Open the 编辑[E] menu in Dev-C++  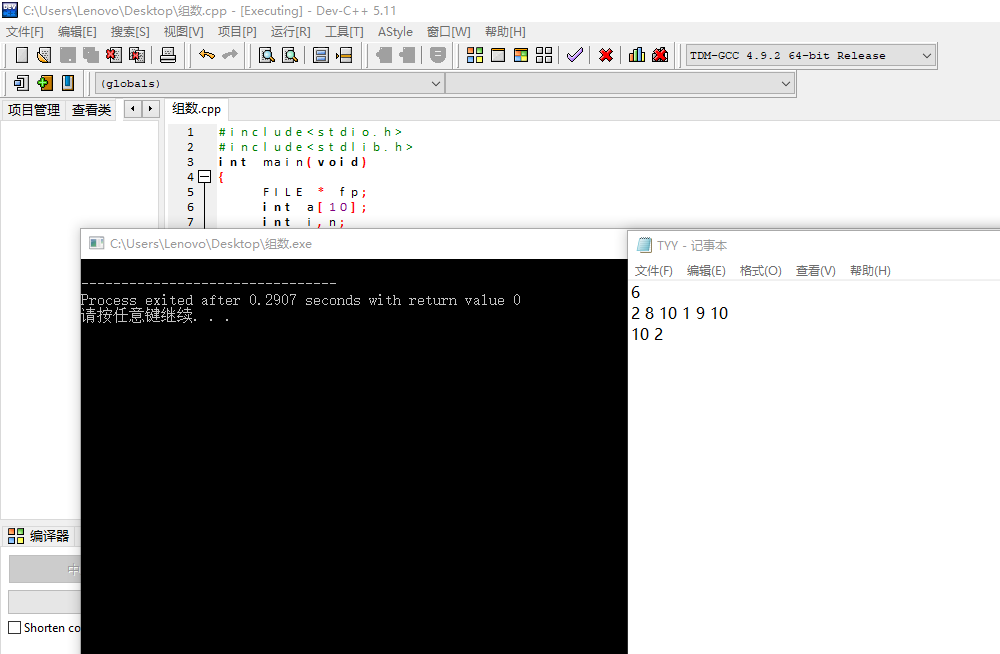(77, 32)
